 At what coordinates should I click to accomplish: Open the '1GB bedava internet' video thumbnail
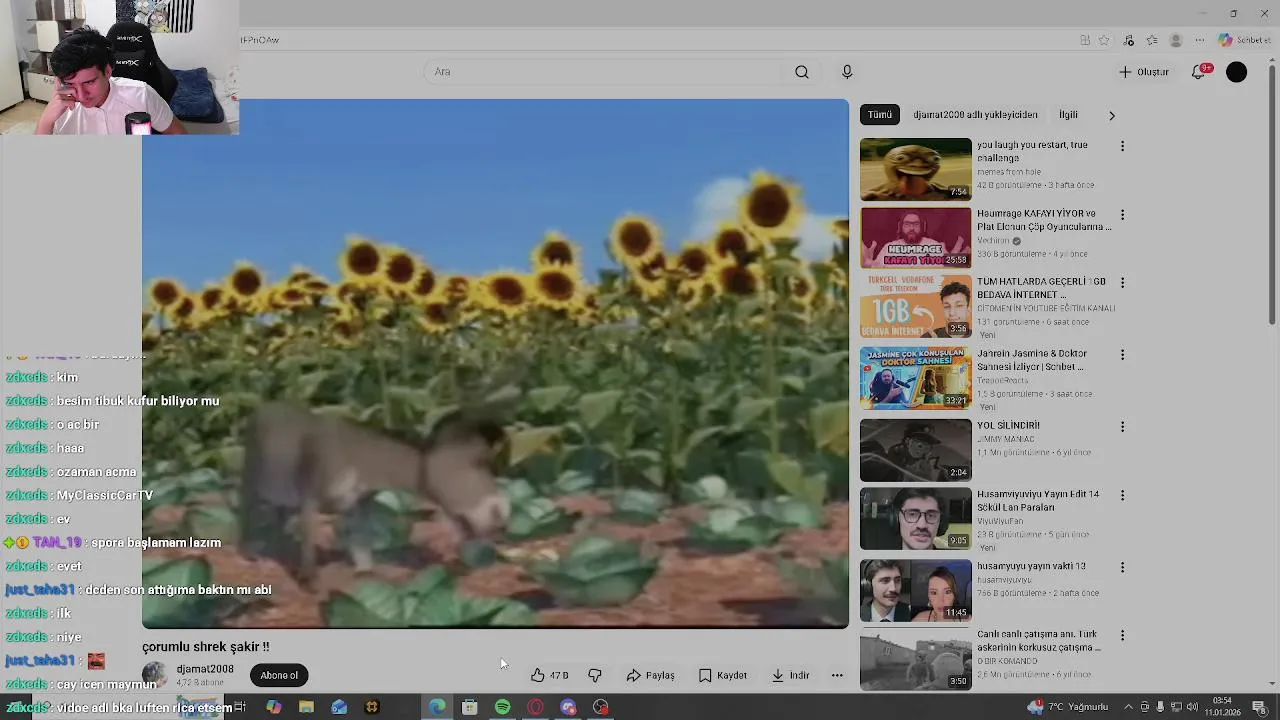[x=916, y=305]
